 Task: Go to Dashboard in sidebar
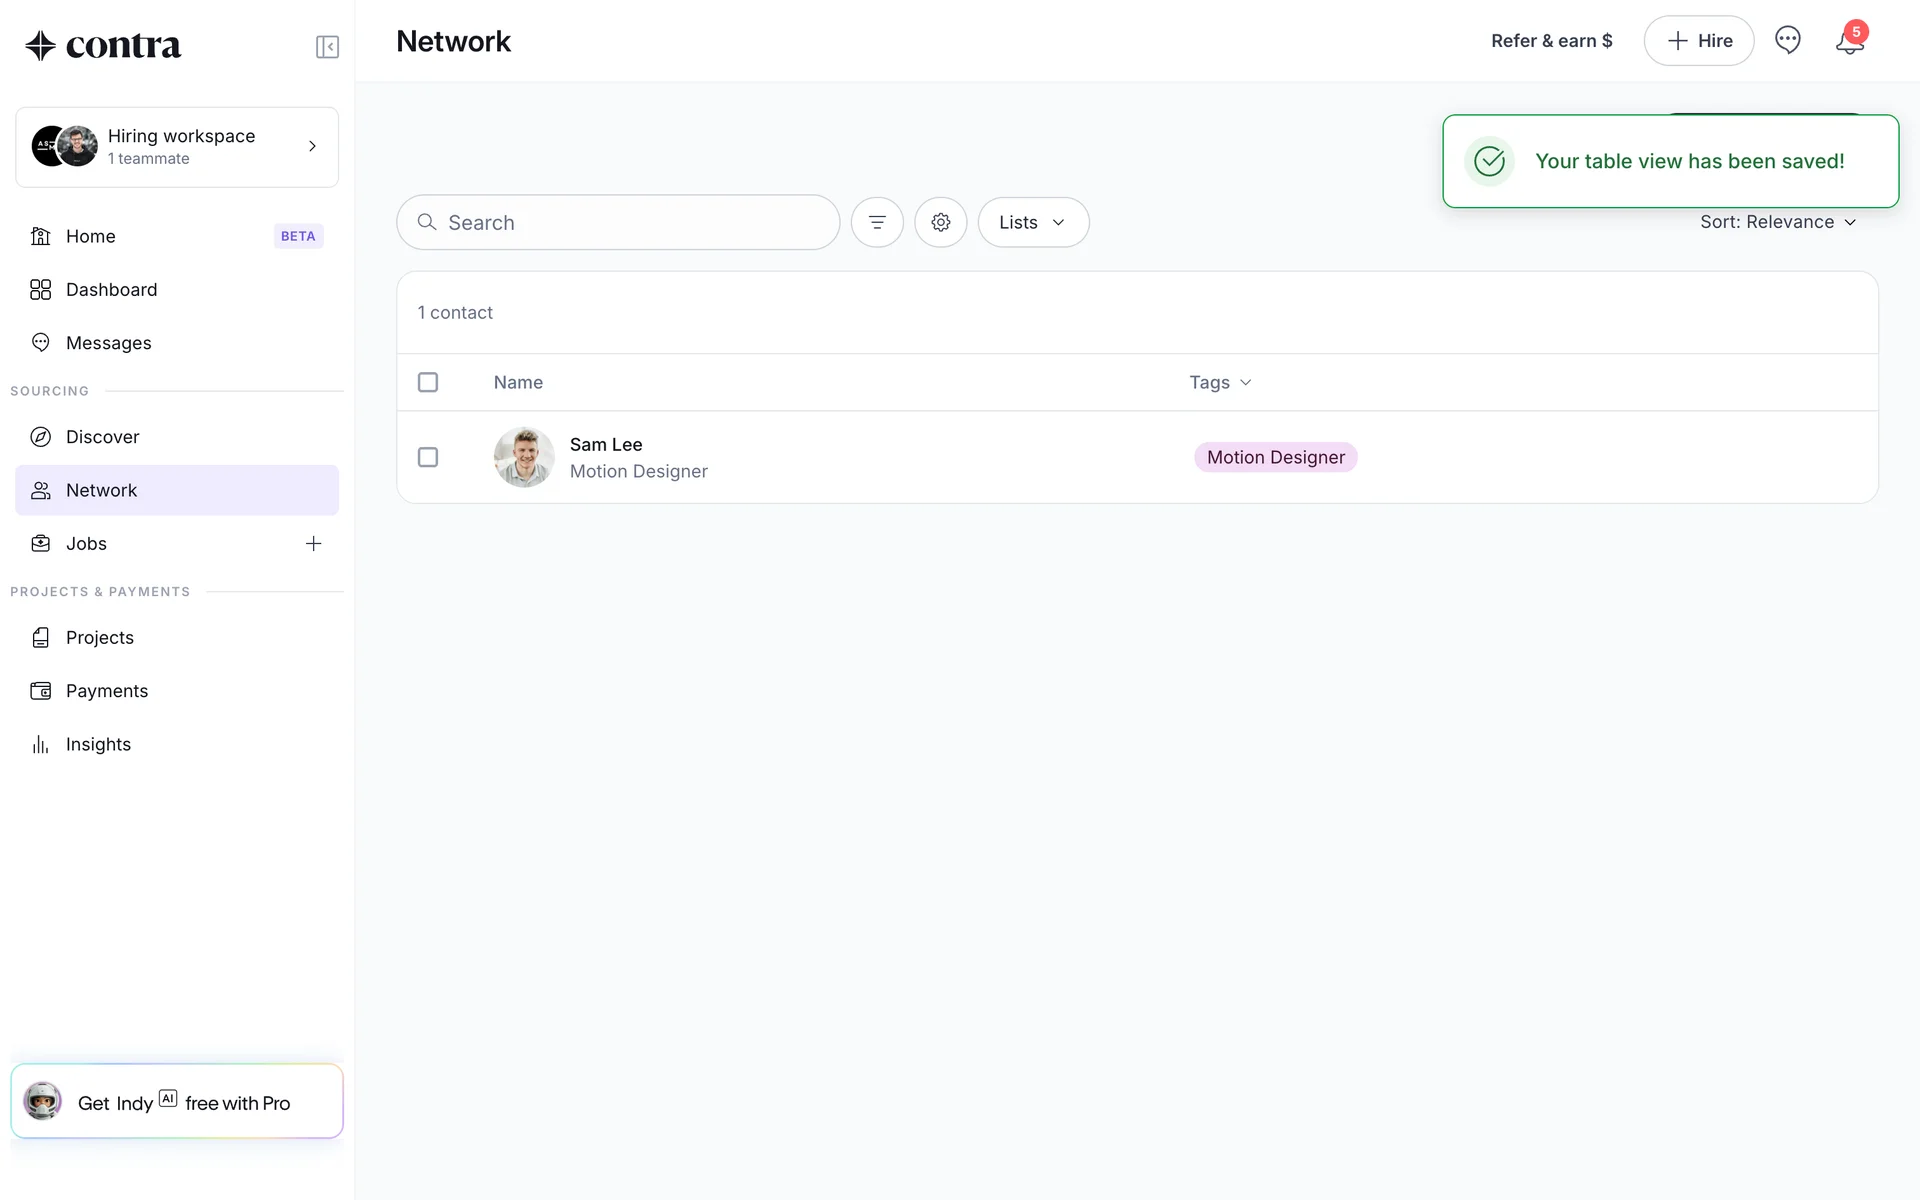tap(111, 290)
